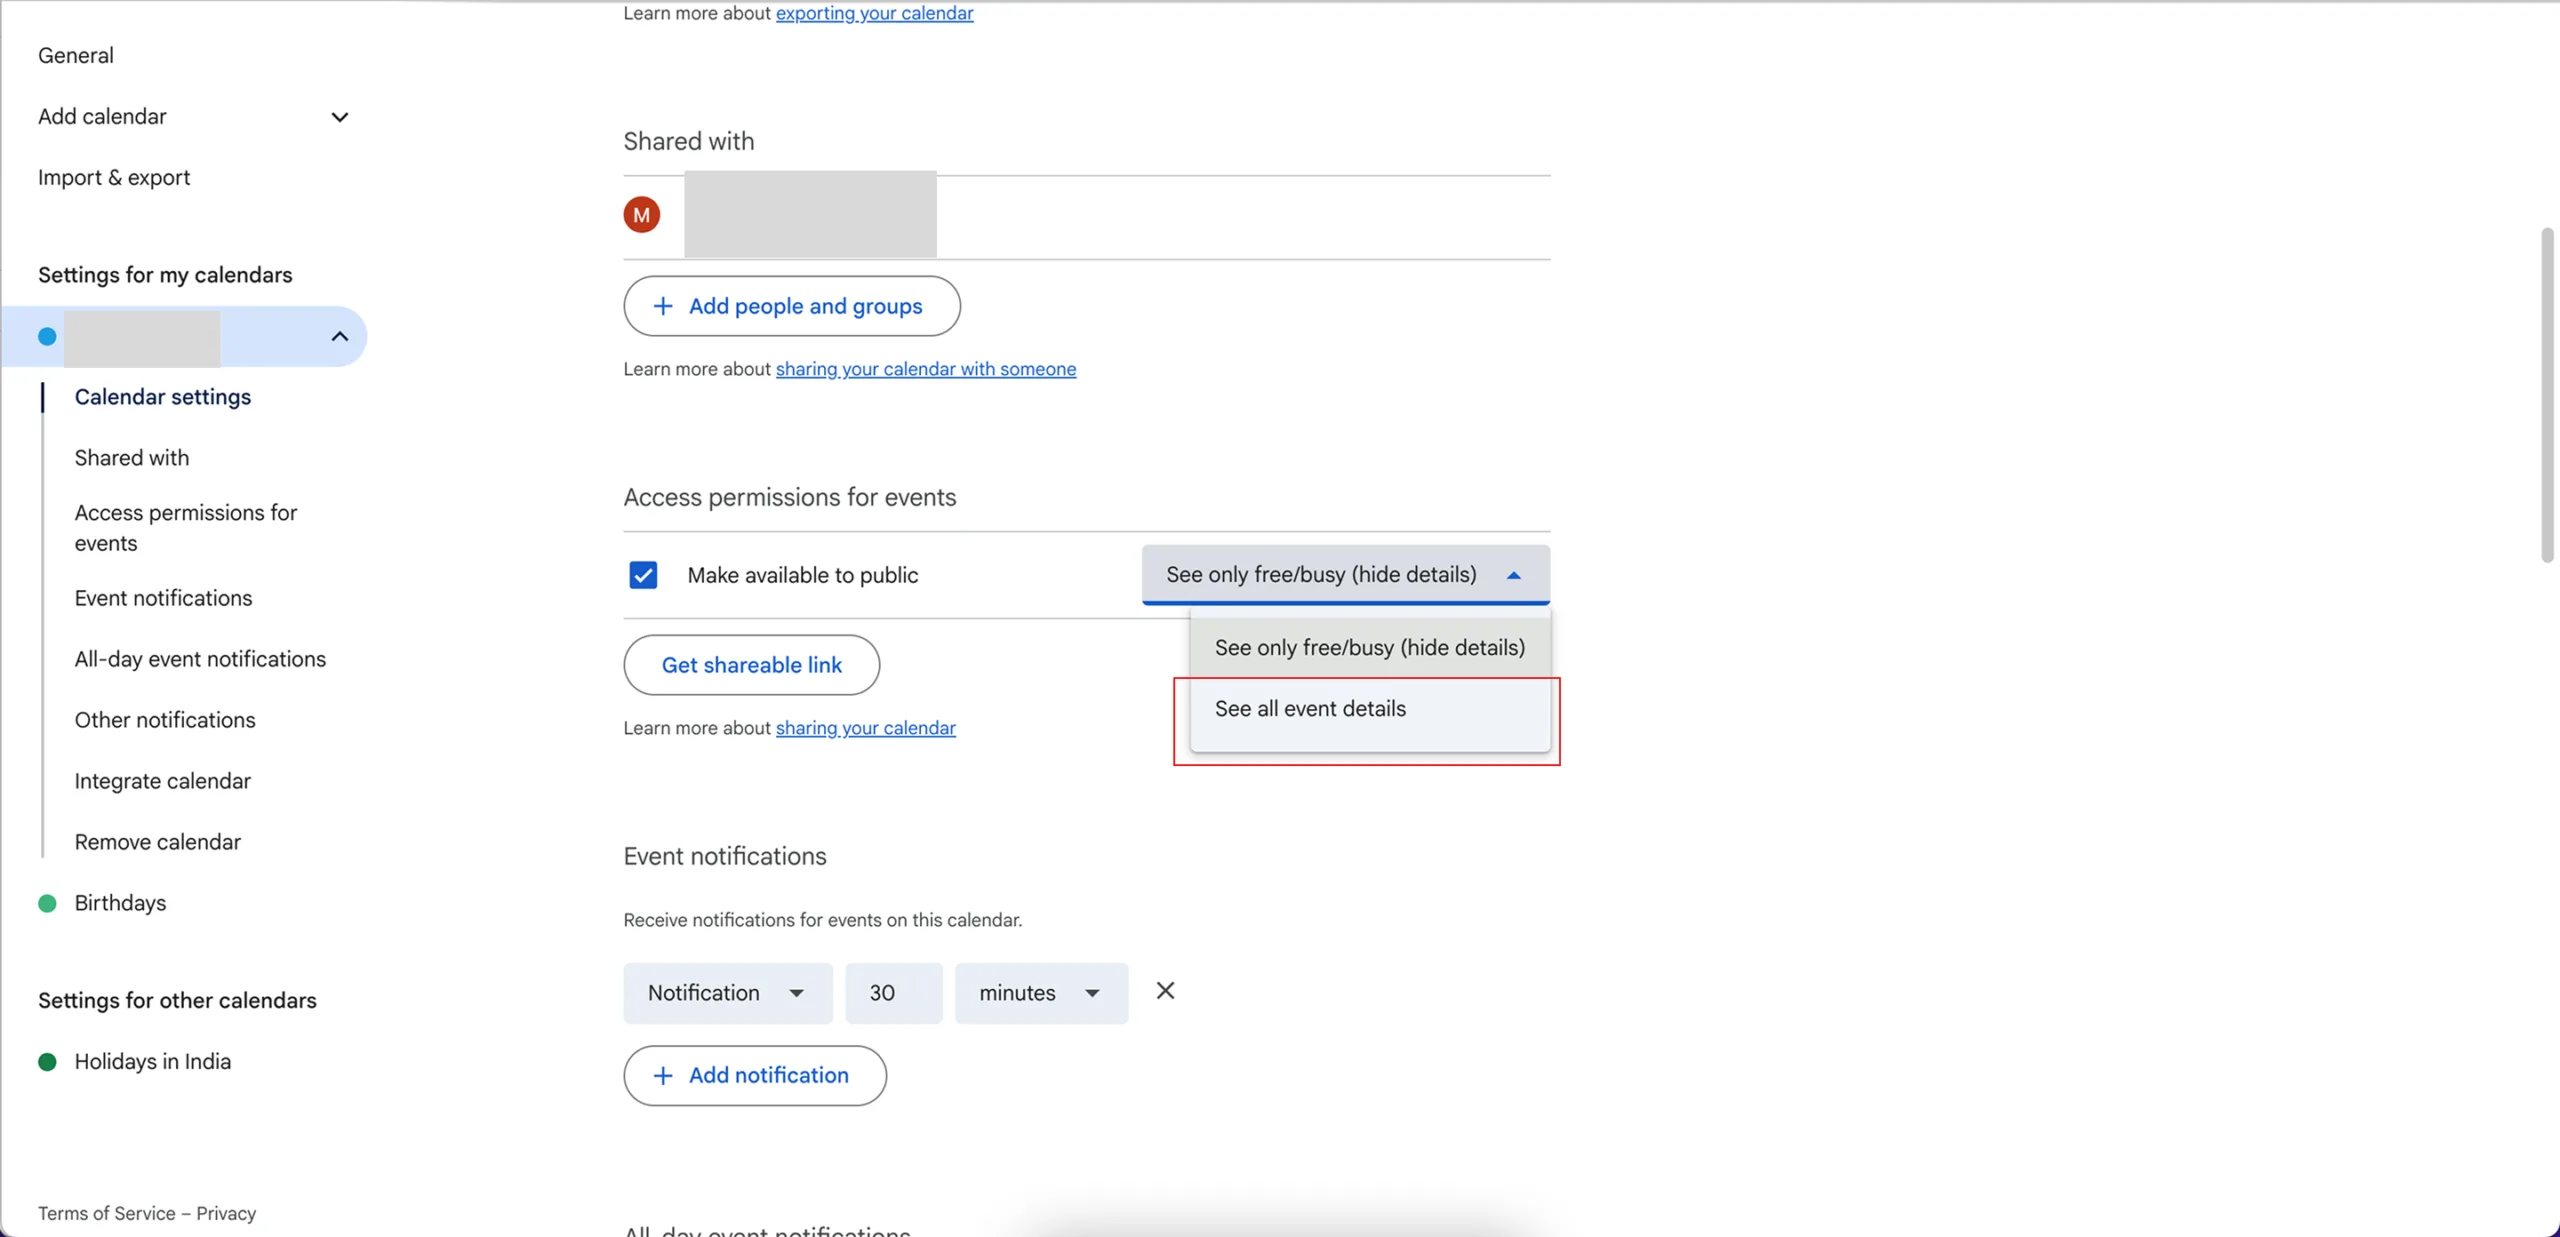Click the M avatar in Shared with list
The height and width of the screenshot is (1237, 2560).
click(643, 214)
